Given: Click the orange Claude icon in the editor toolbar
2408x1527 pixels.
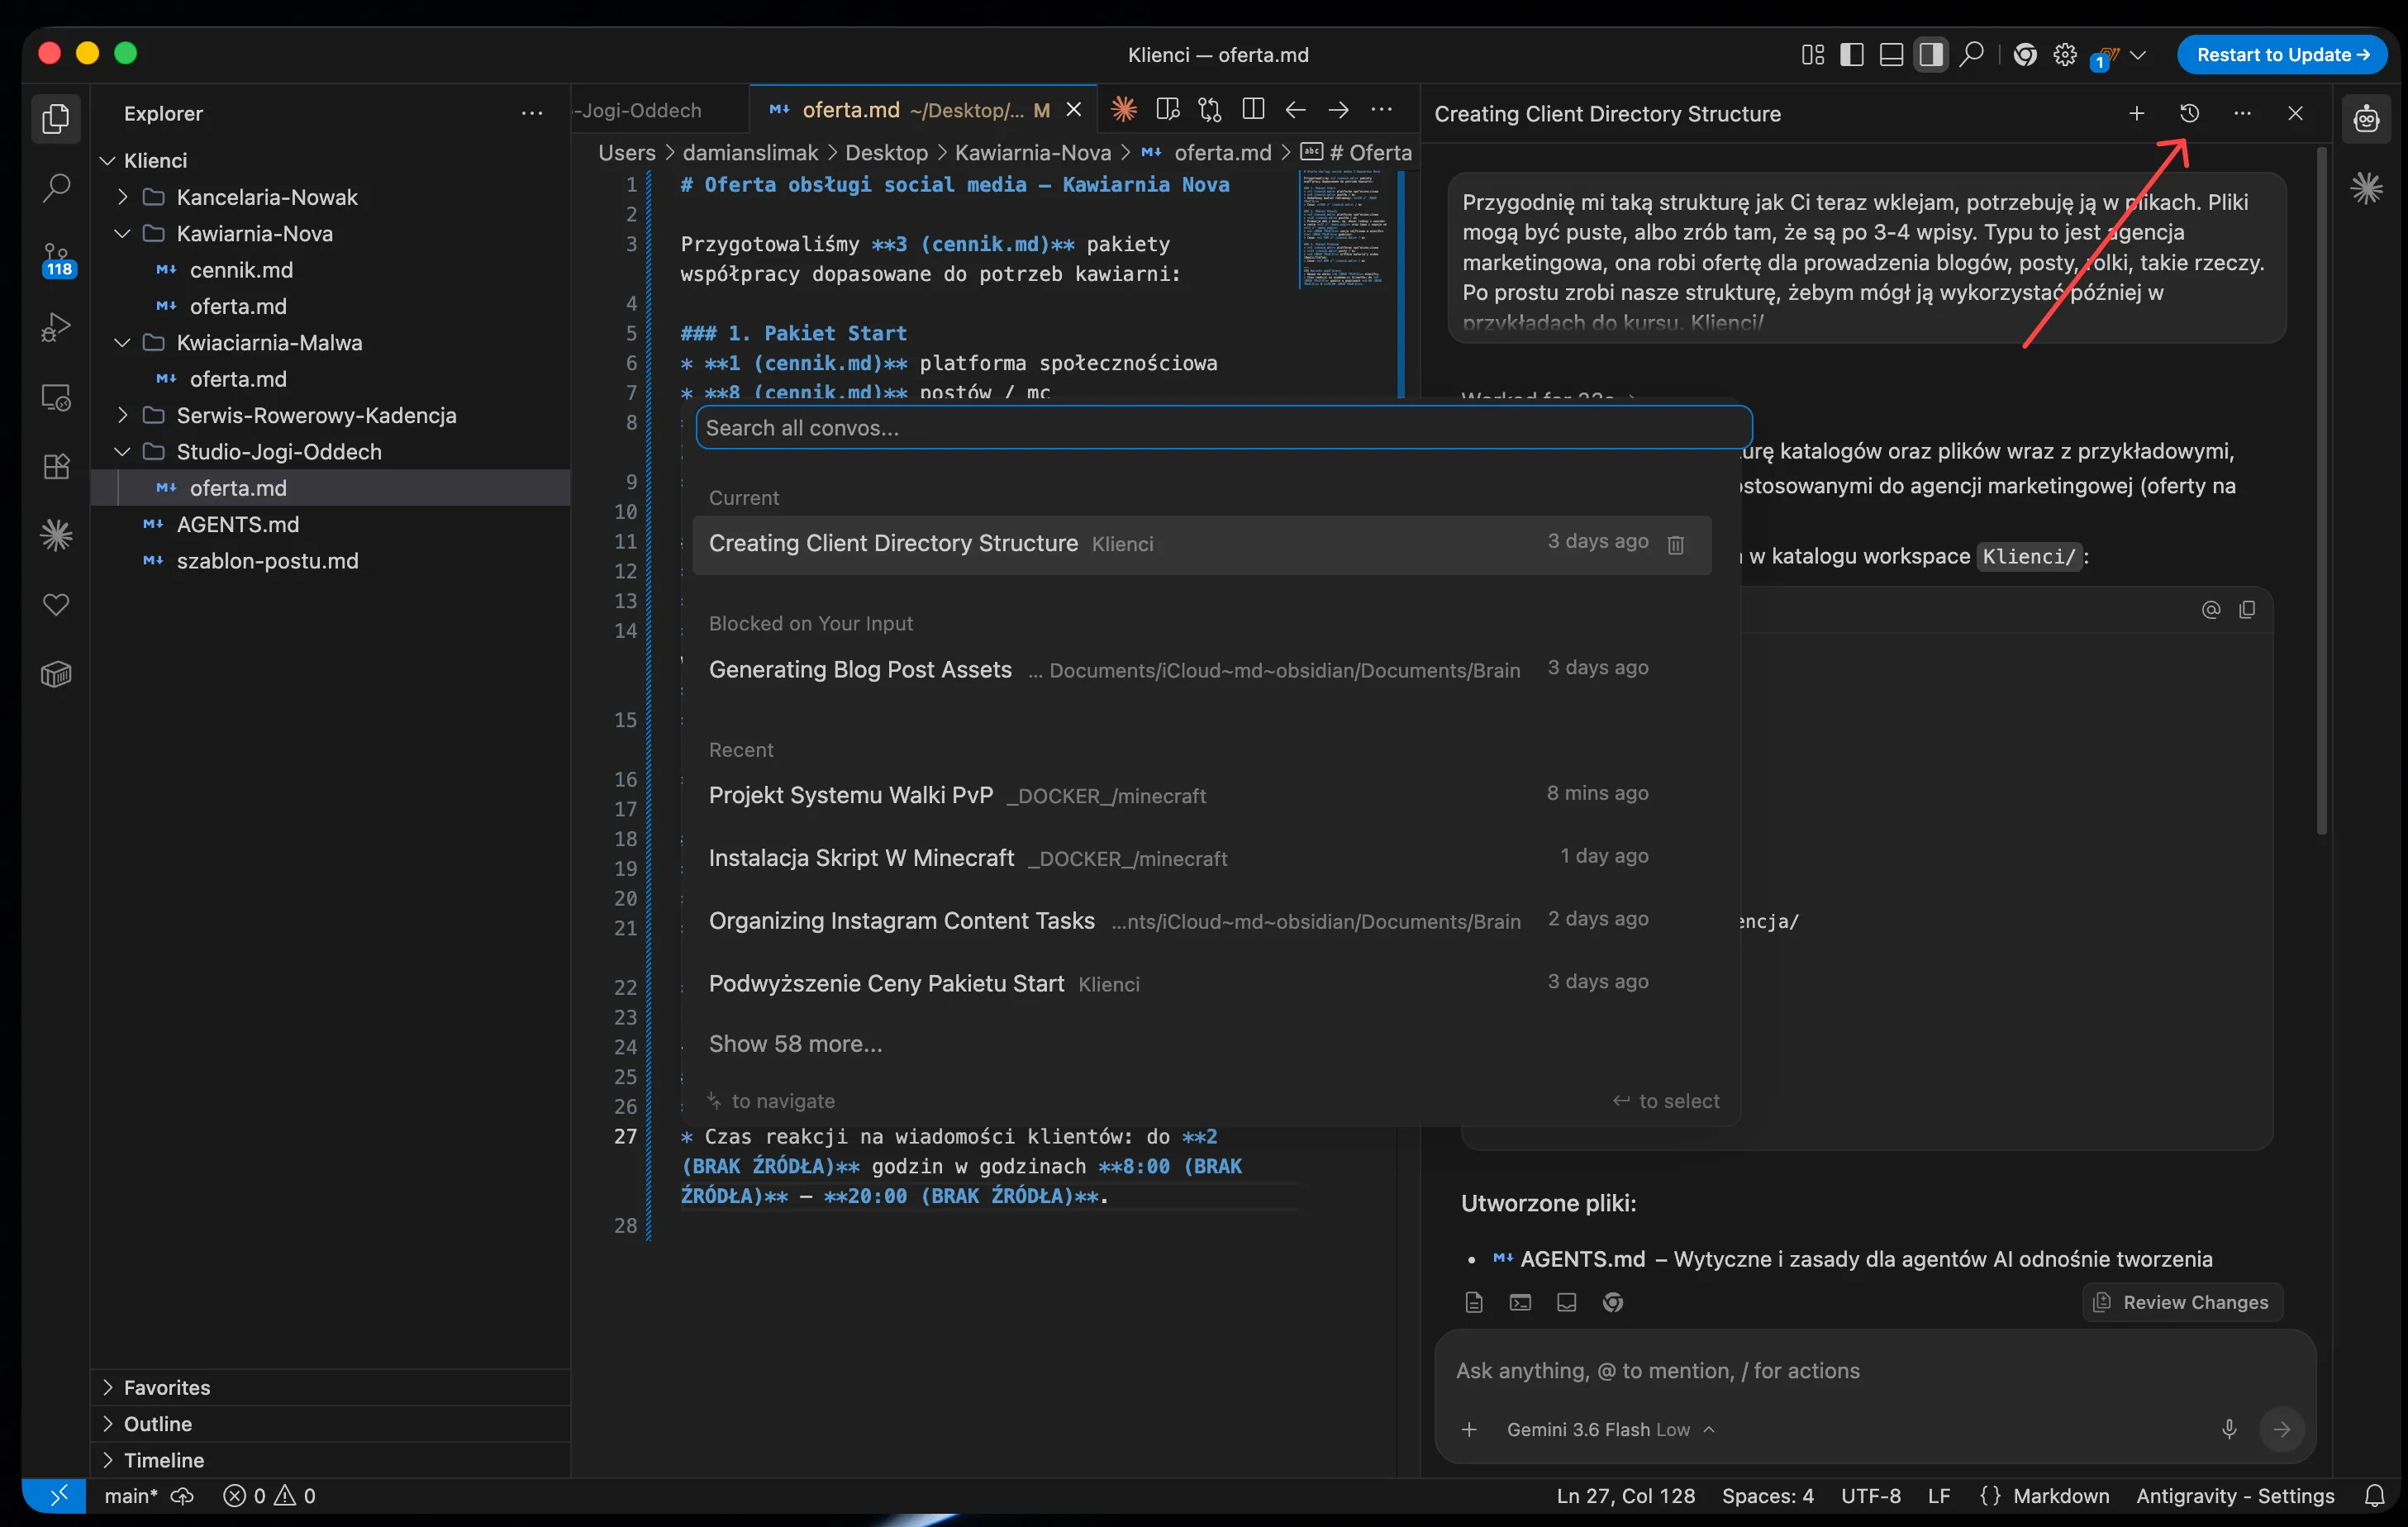Looking at the screenshot, I should coord(1123,110).
